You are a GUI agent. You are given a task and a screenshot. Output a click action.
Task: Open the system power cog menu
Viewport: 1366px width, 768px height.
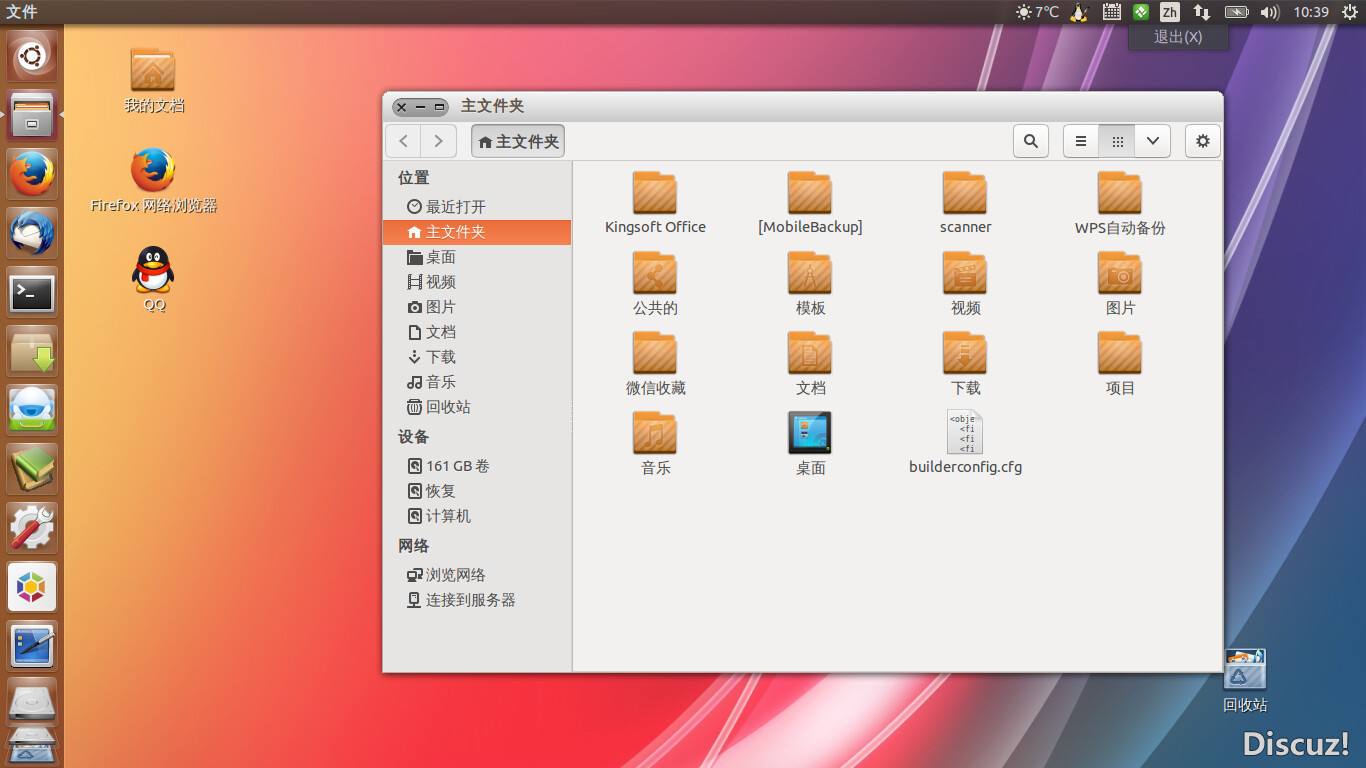click(x=1350, y=12)
